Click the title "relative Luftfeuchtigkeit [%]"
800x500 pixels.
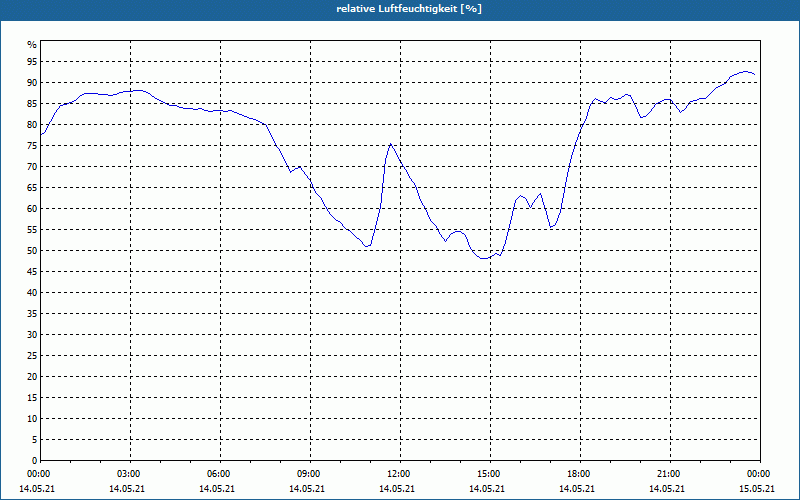coord(409,9)
